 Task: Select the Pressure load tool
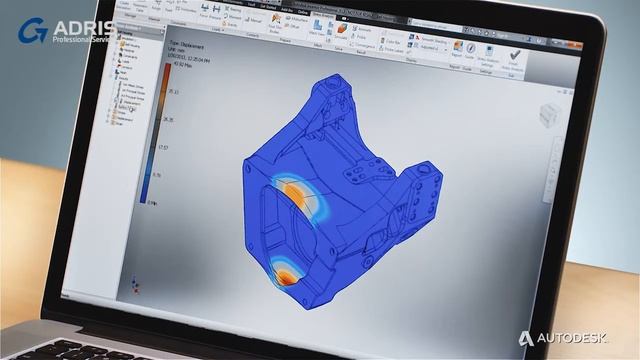click(x=216, y=13)
